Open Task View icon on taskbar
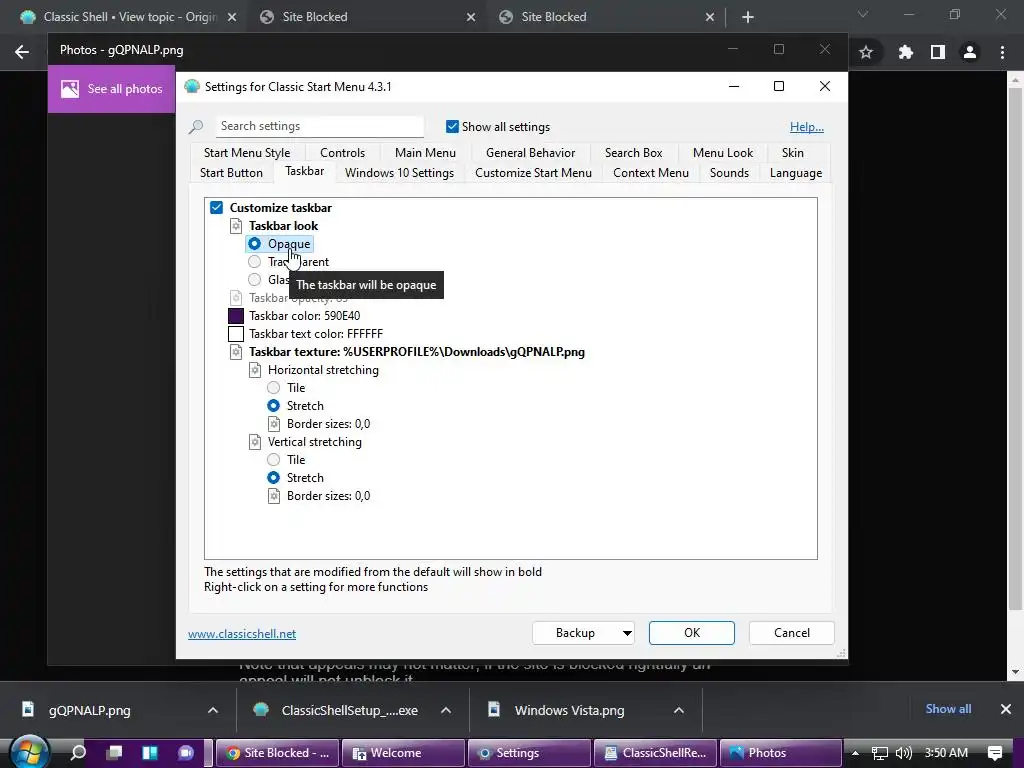Image resolution: width=1024 pixels, height=768 pixels. coord(114,752)
